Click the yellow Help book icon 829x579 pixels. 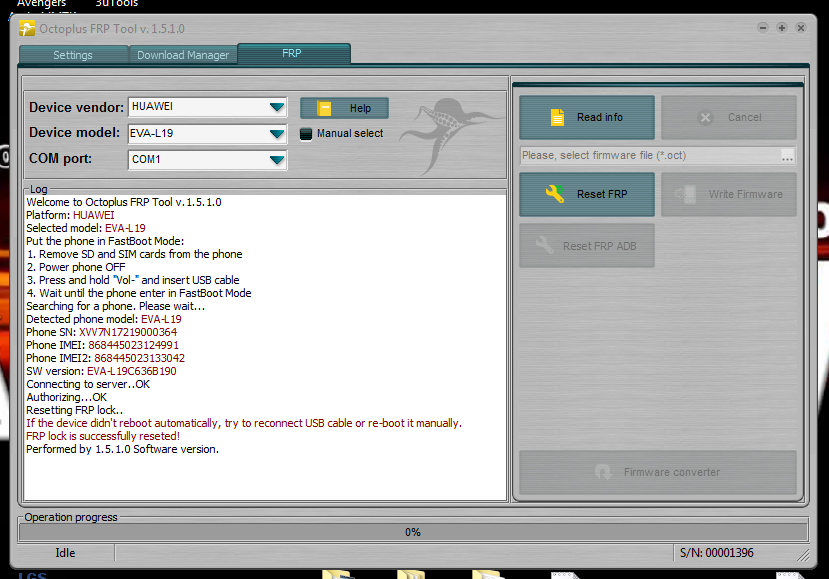pos(324,108)
